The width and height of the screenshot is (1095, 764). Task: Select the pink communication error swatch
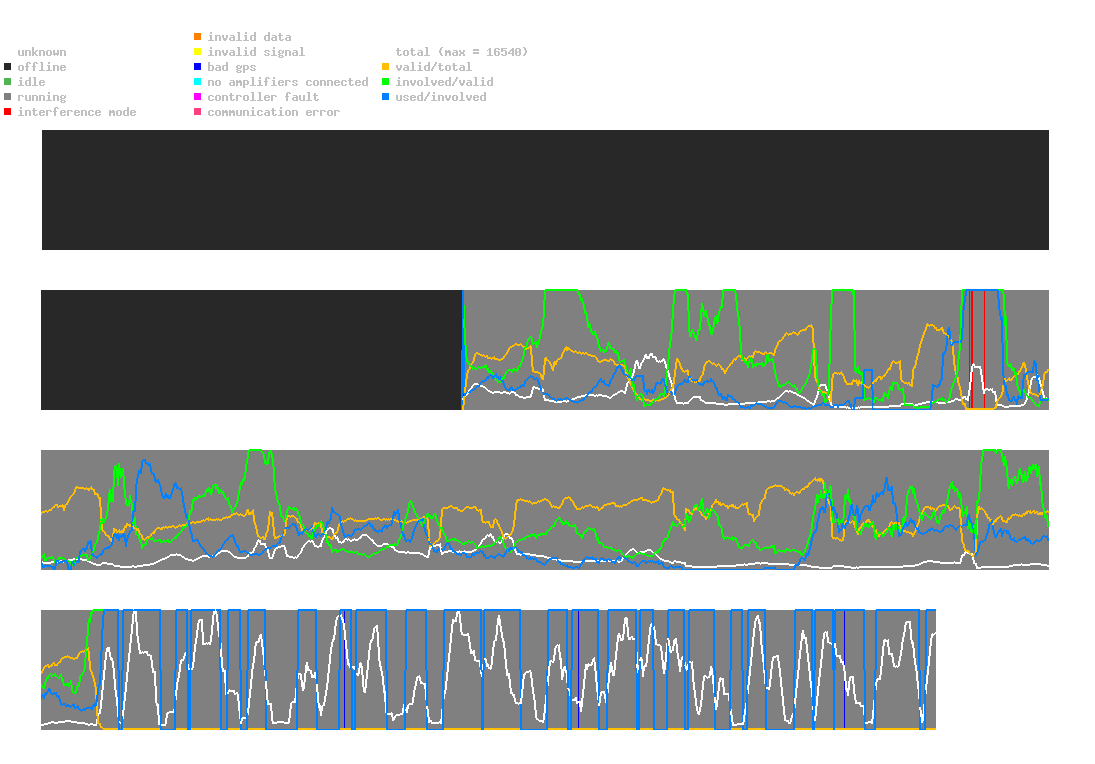tap(198, 112)
